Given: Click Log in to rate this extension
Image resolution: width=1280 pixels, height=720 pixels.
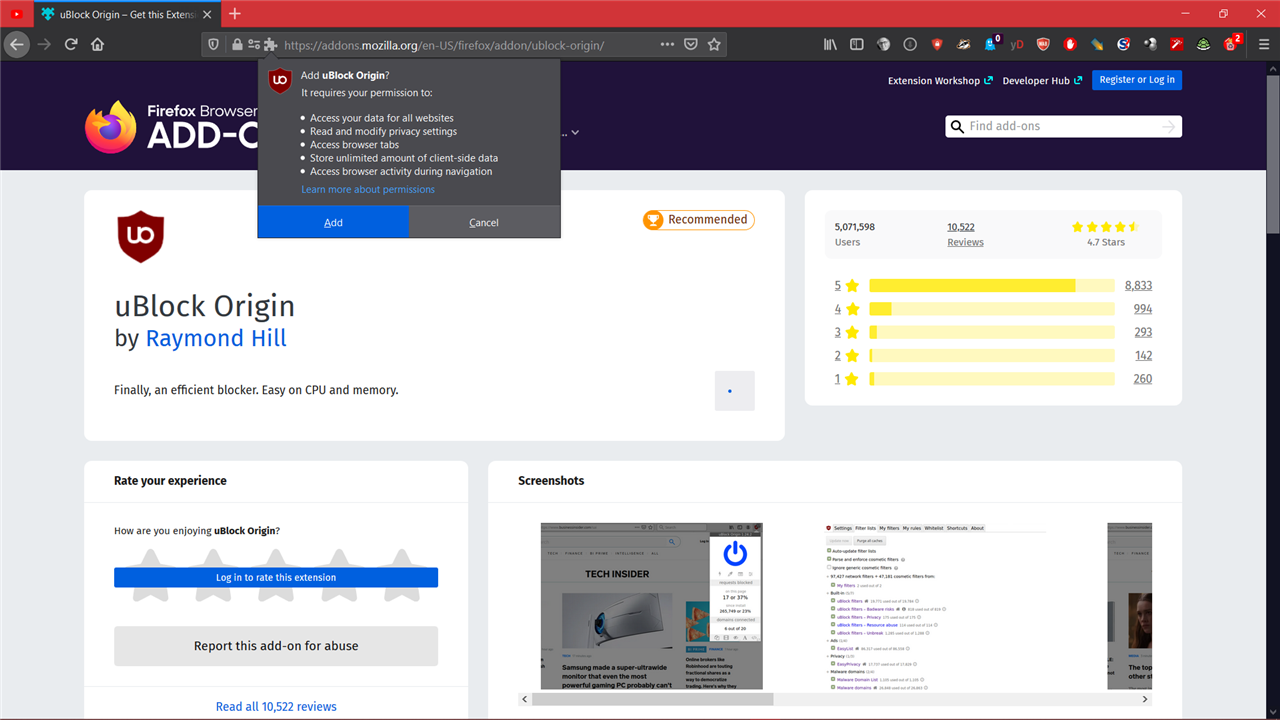Looking at the screenshot, I should click(276, 577).
